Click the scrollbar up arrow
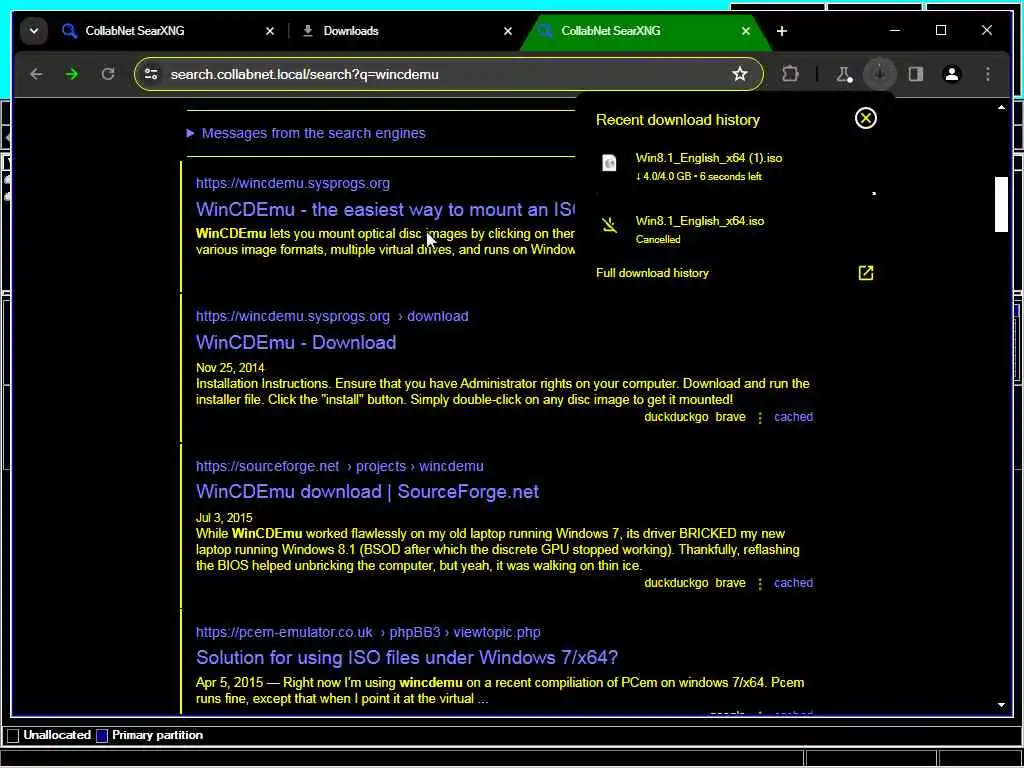1024x768 pixels. pos(1001,107)
